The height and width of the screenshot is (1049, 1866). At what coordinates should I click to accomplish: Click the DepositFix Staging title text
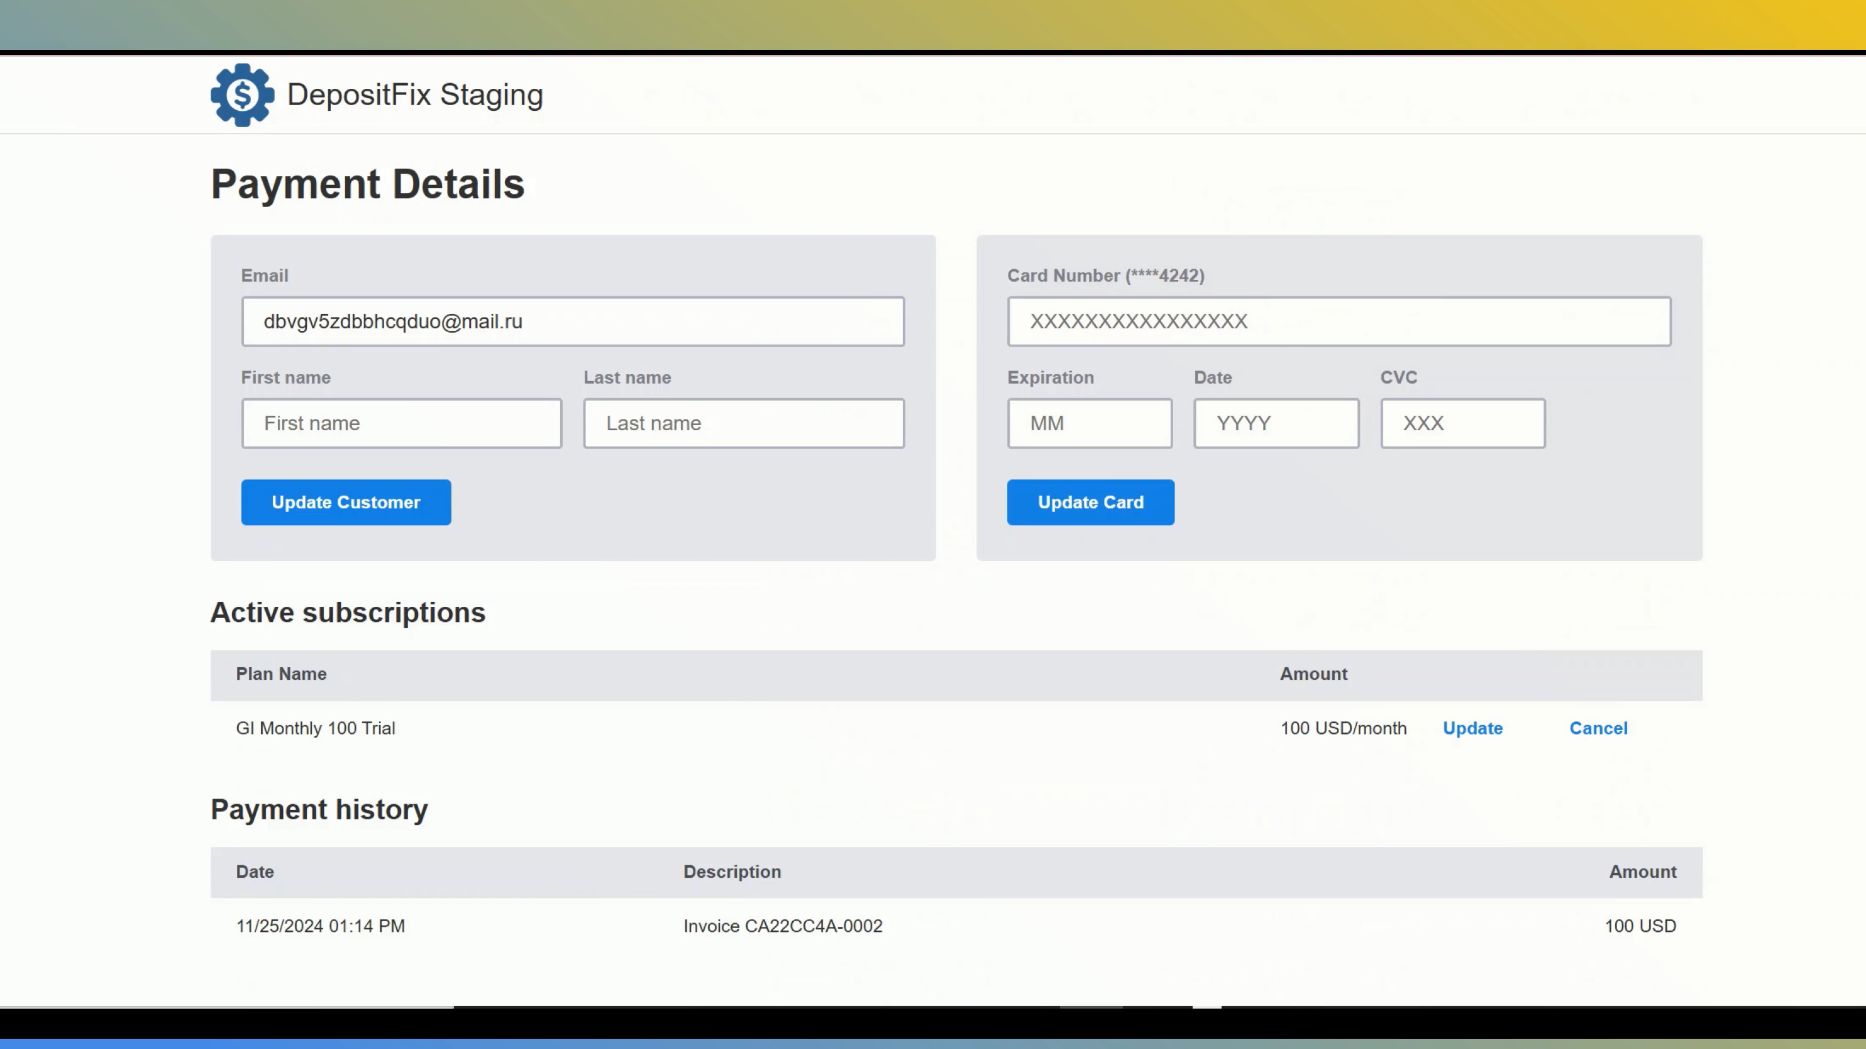(x=414, y=95)
